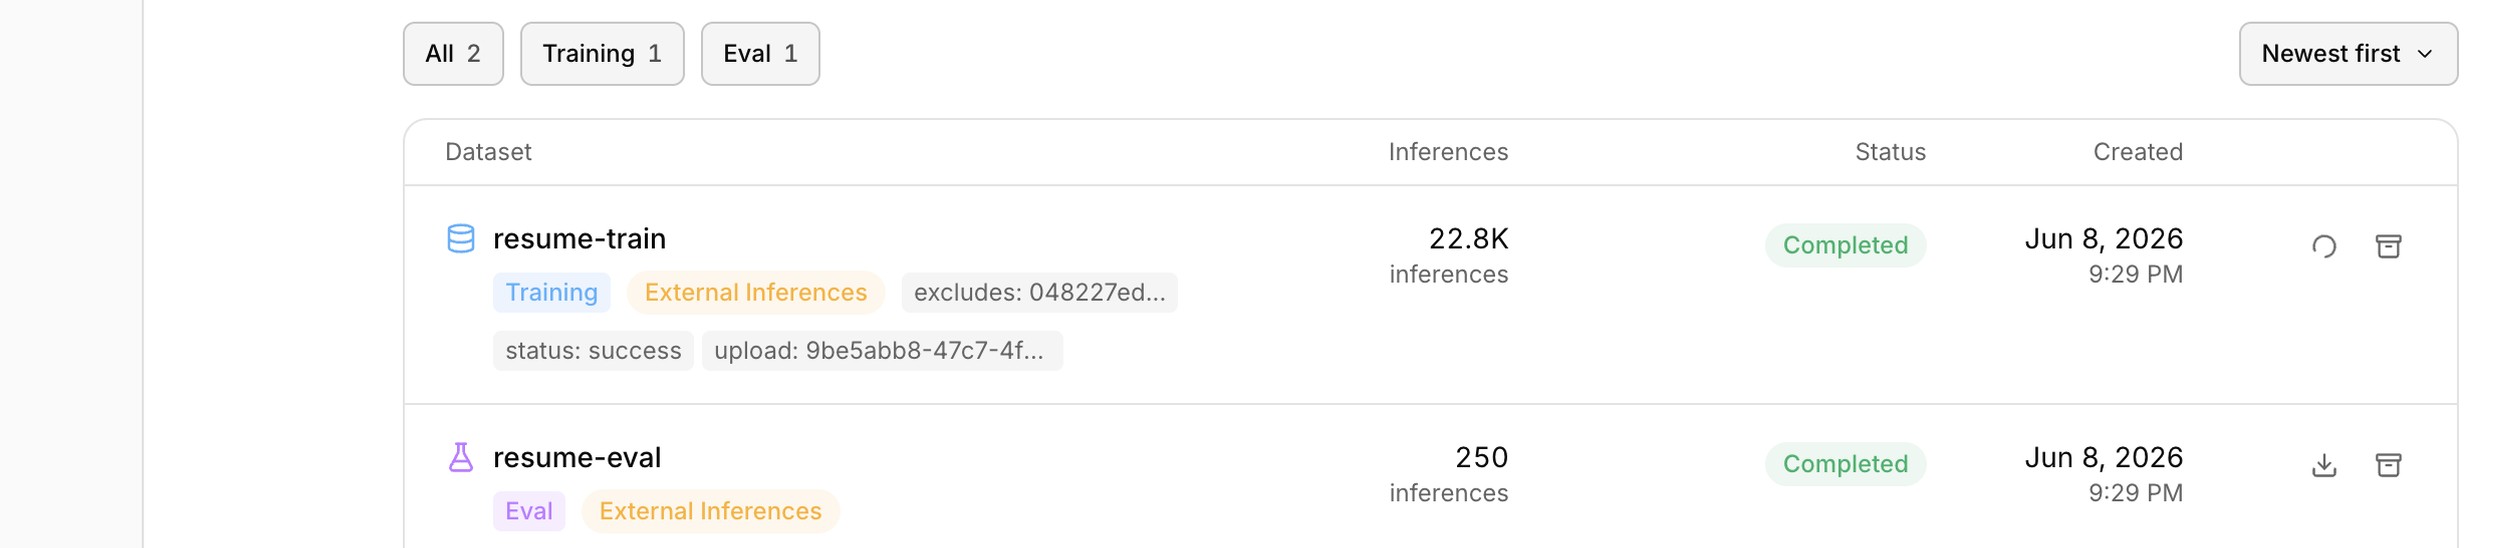2504x548 pixels.
Task: Click the Training tag on resume-train
Action: click(x=551, y=293)
